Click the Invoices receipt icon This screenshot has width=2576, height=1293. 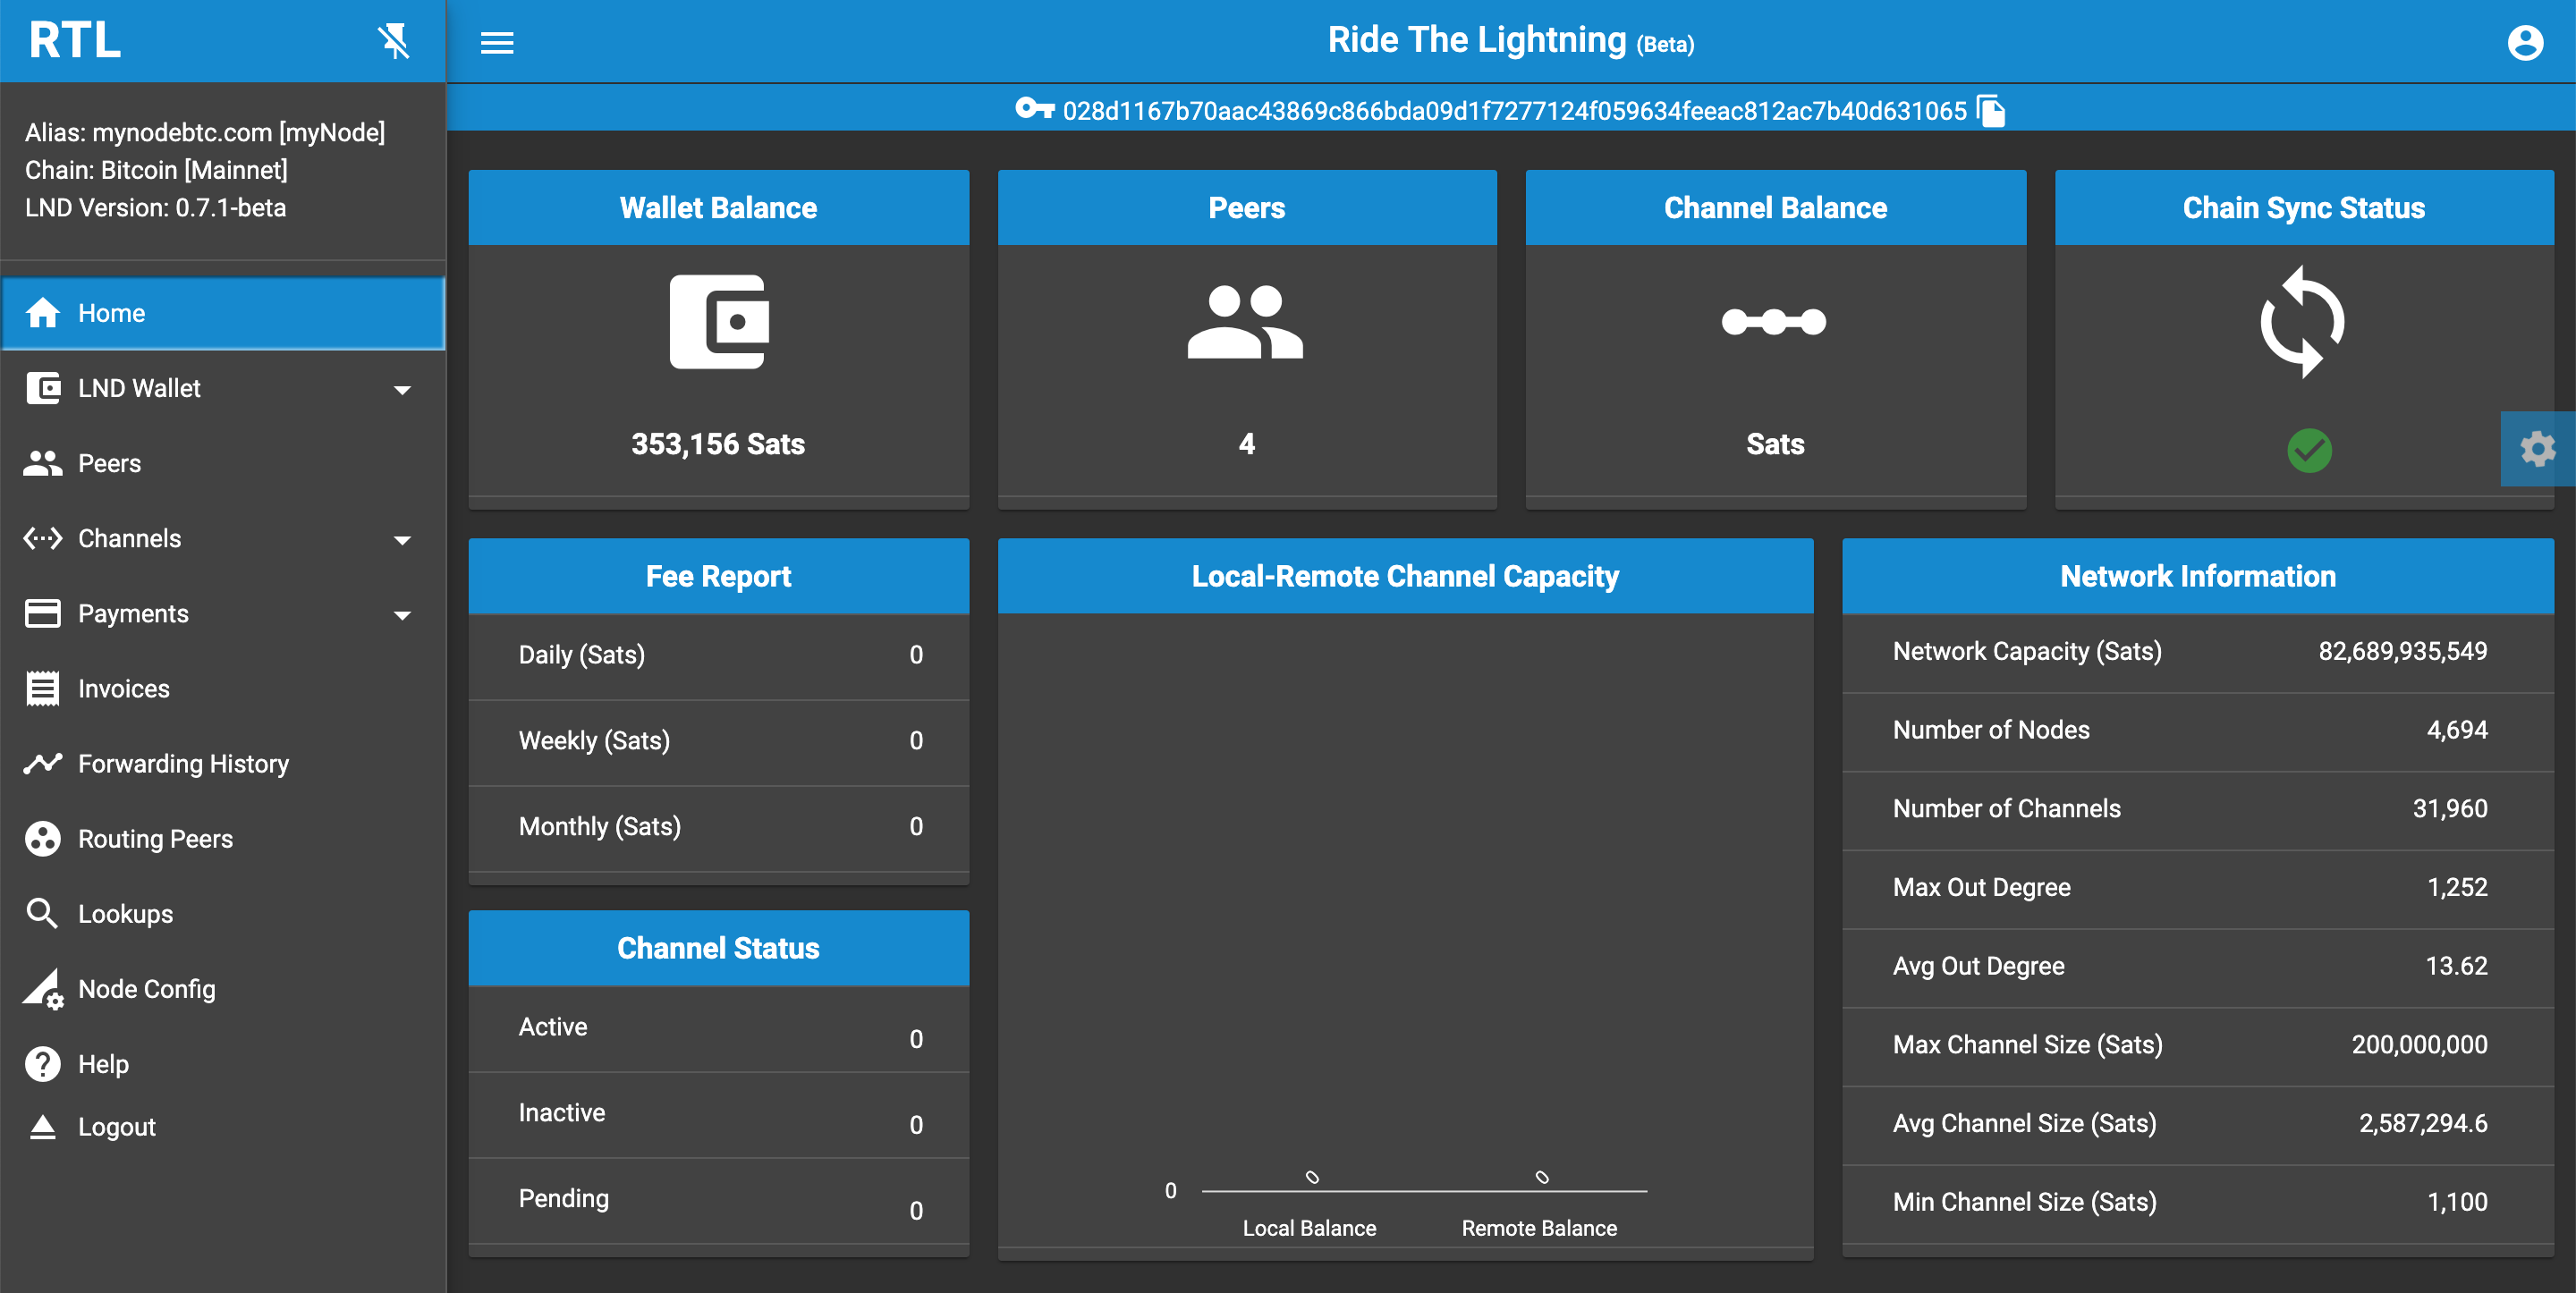click(x=42, y=688)
